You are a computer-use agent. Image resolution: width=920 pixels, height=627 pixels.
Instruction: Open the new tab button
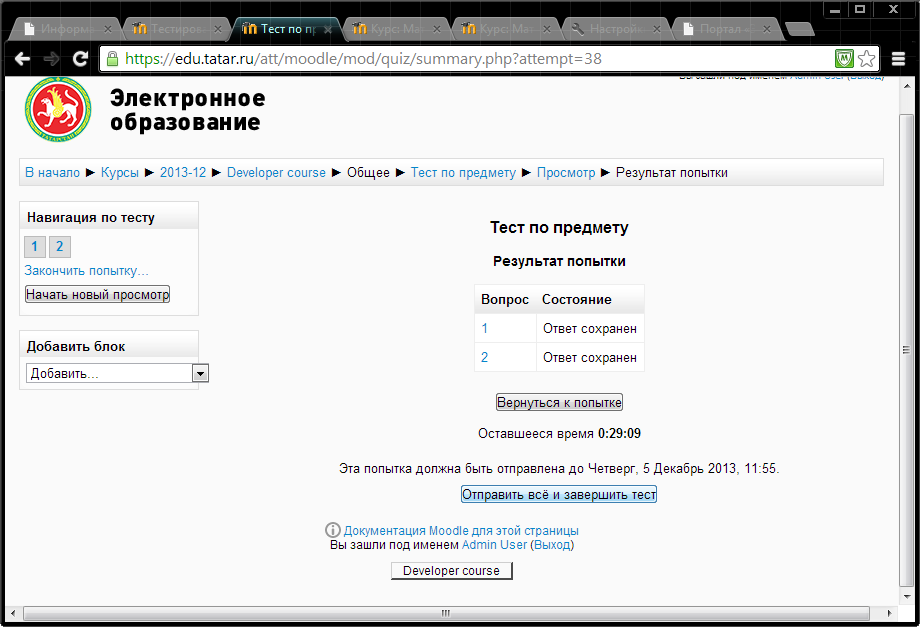tap(799, 29)
